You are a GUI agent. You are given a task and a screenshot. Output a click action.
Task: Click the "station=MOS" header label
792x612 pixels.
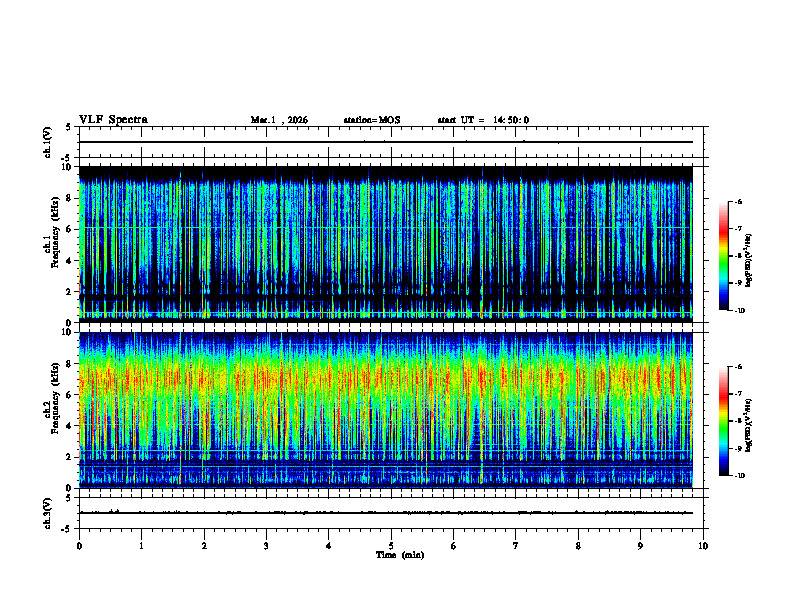tap(372, 120)
